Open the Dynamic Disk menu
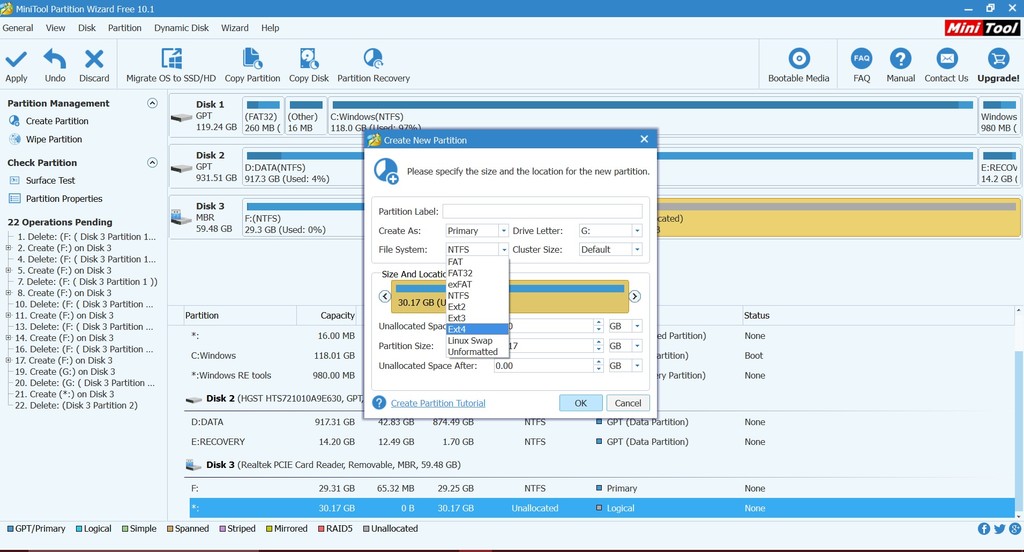 click(x=181, y=28)
